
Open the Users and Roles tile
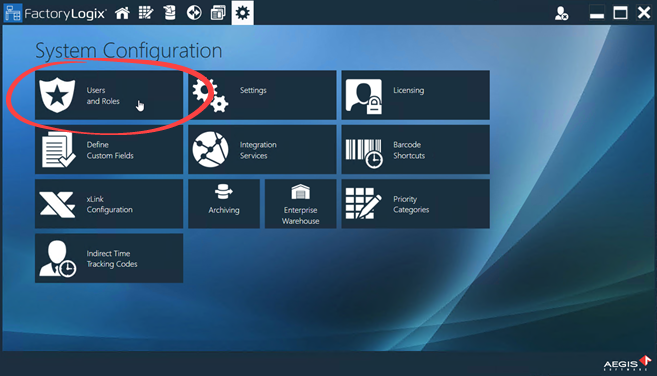pos(109,95)
